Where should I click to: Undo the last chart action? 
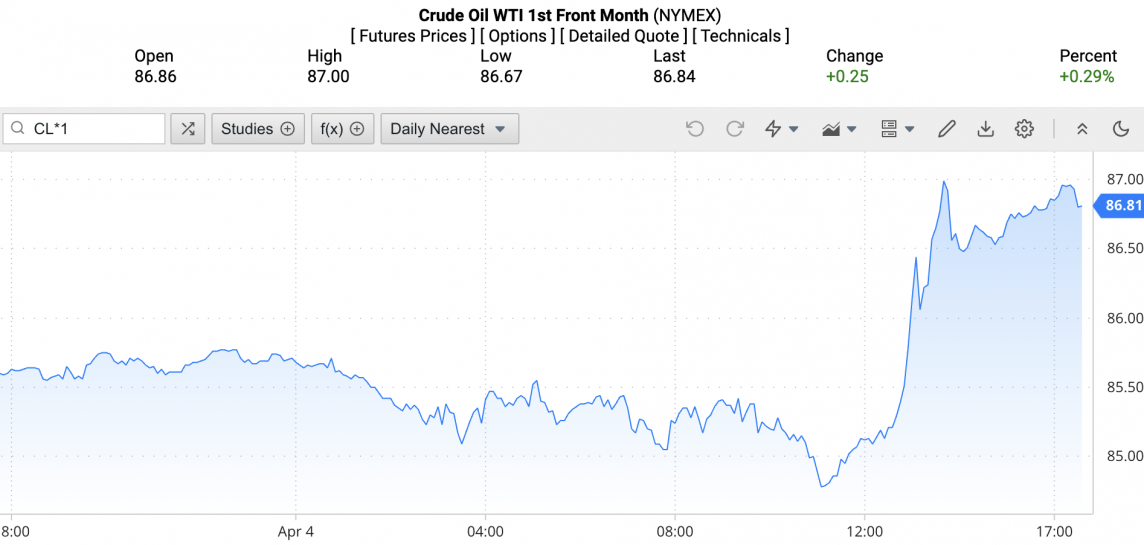(x=695, y=129)
